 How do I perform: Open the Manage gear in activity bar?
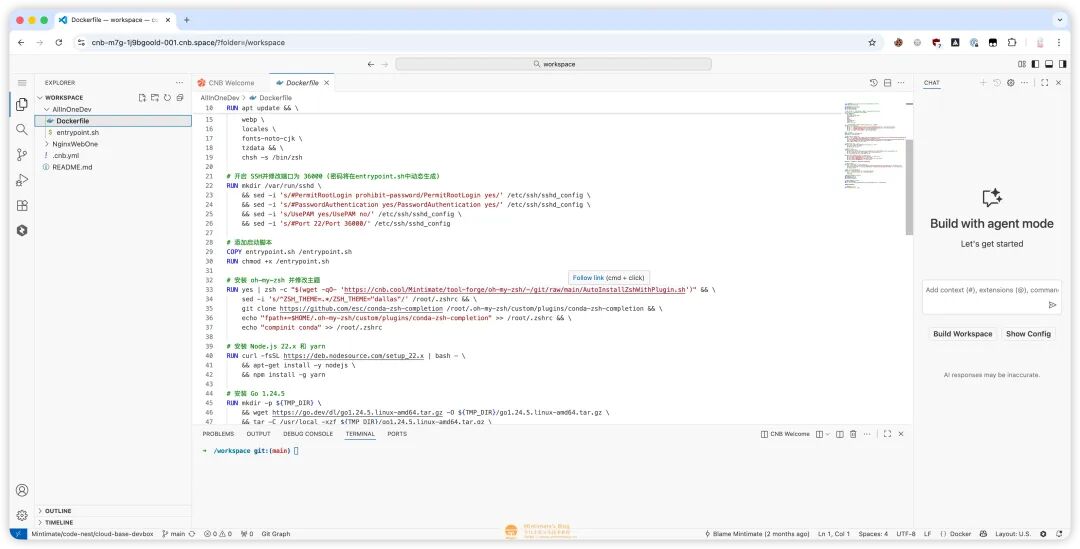(x=22, y=515)
